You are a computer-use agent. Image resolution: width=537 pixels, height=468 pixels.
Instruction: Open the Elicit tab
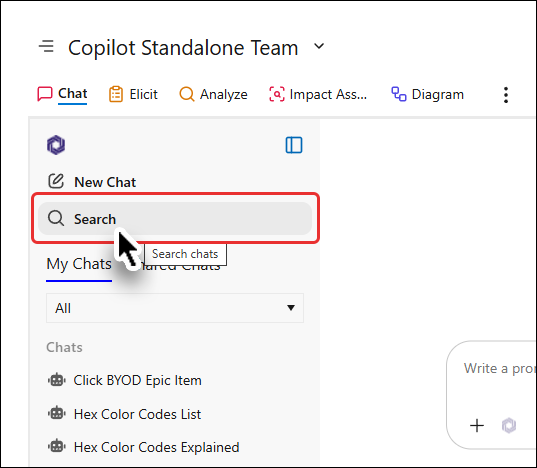click(133, 94)
